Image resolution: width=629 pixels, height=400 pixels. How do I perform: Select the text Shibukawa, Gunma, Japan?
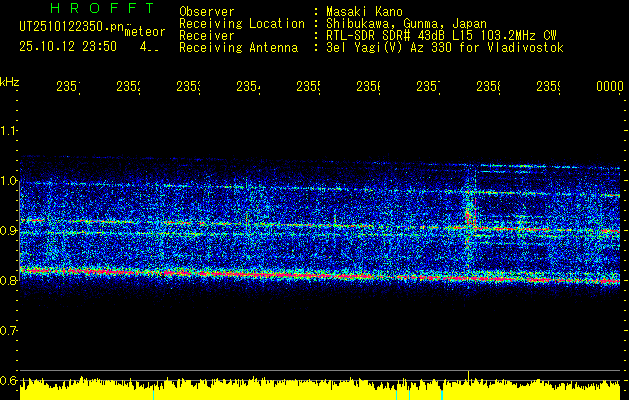(406, 24)
